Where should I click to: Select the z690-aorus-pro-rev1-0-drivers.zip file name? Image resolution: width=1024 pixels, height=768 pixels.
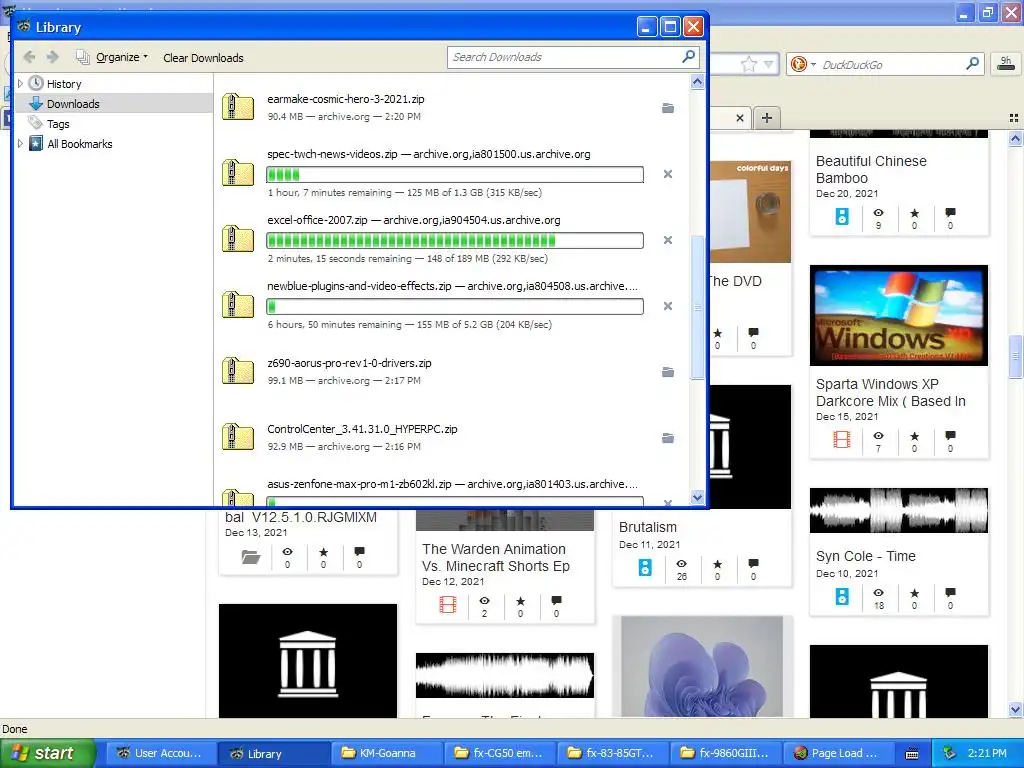tap(349, 363)
